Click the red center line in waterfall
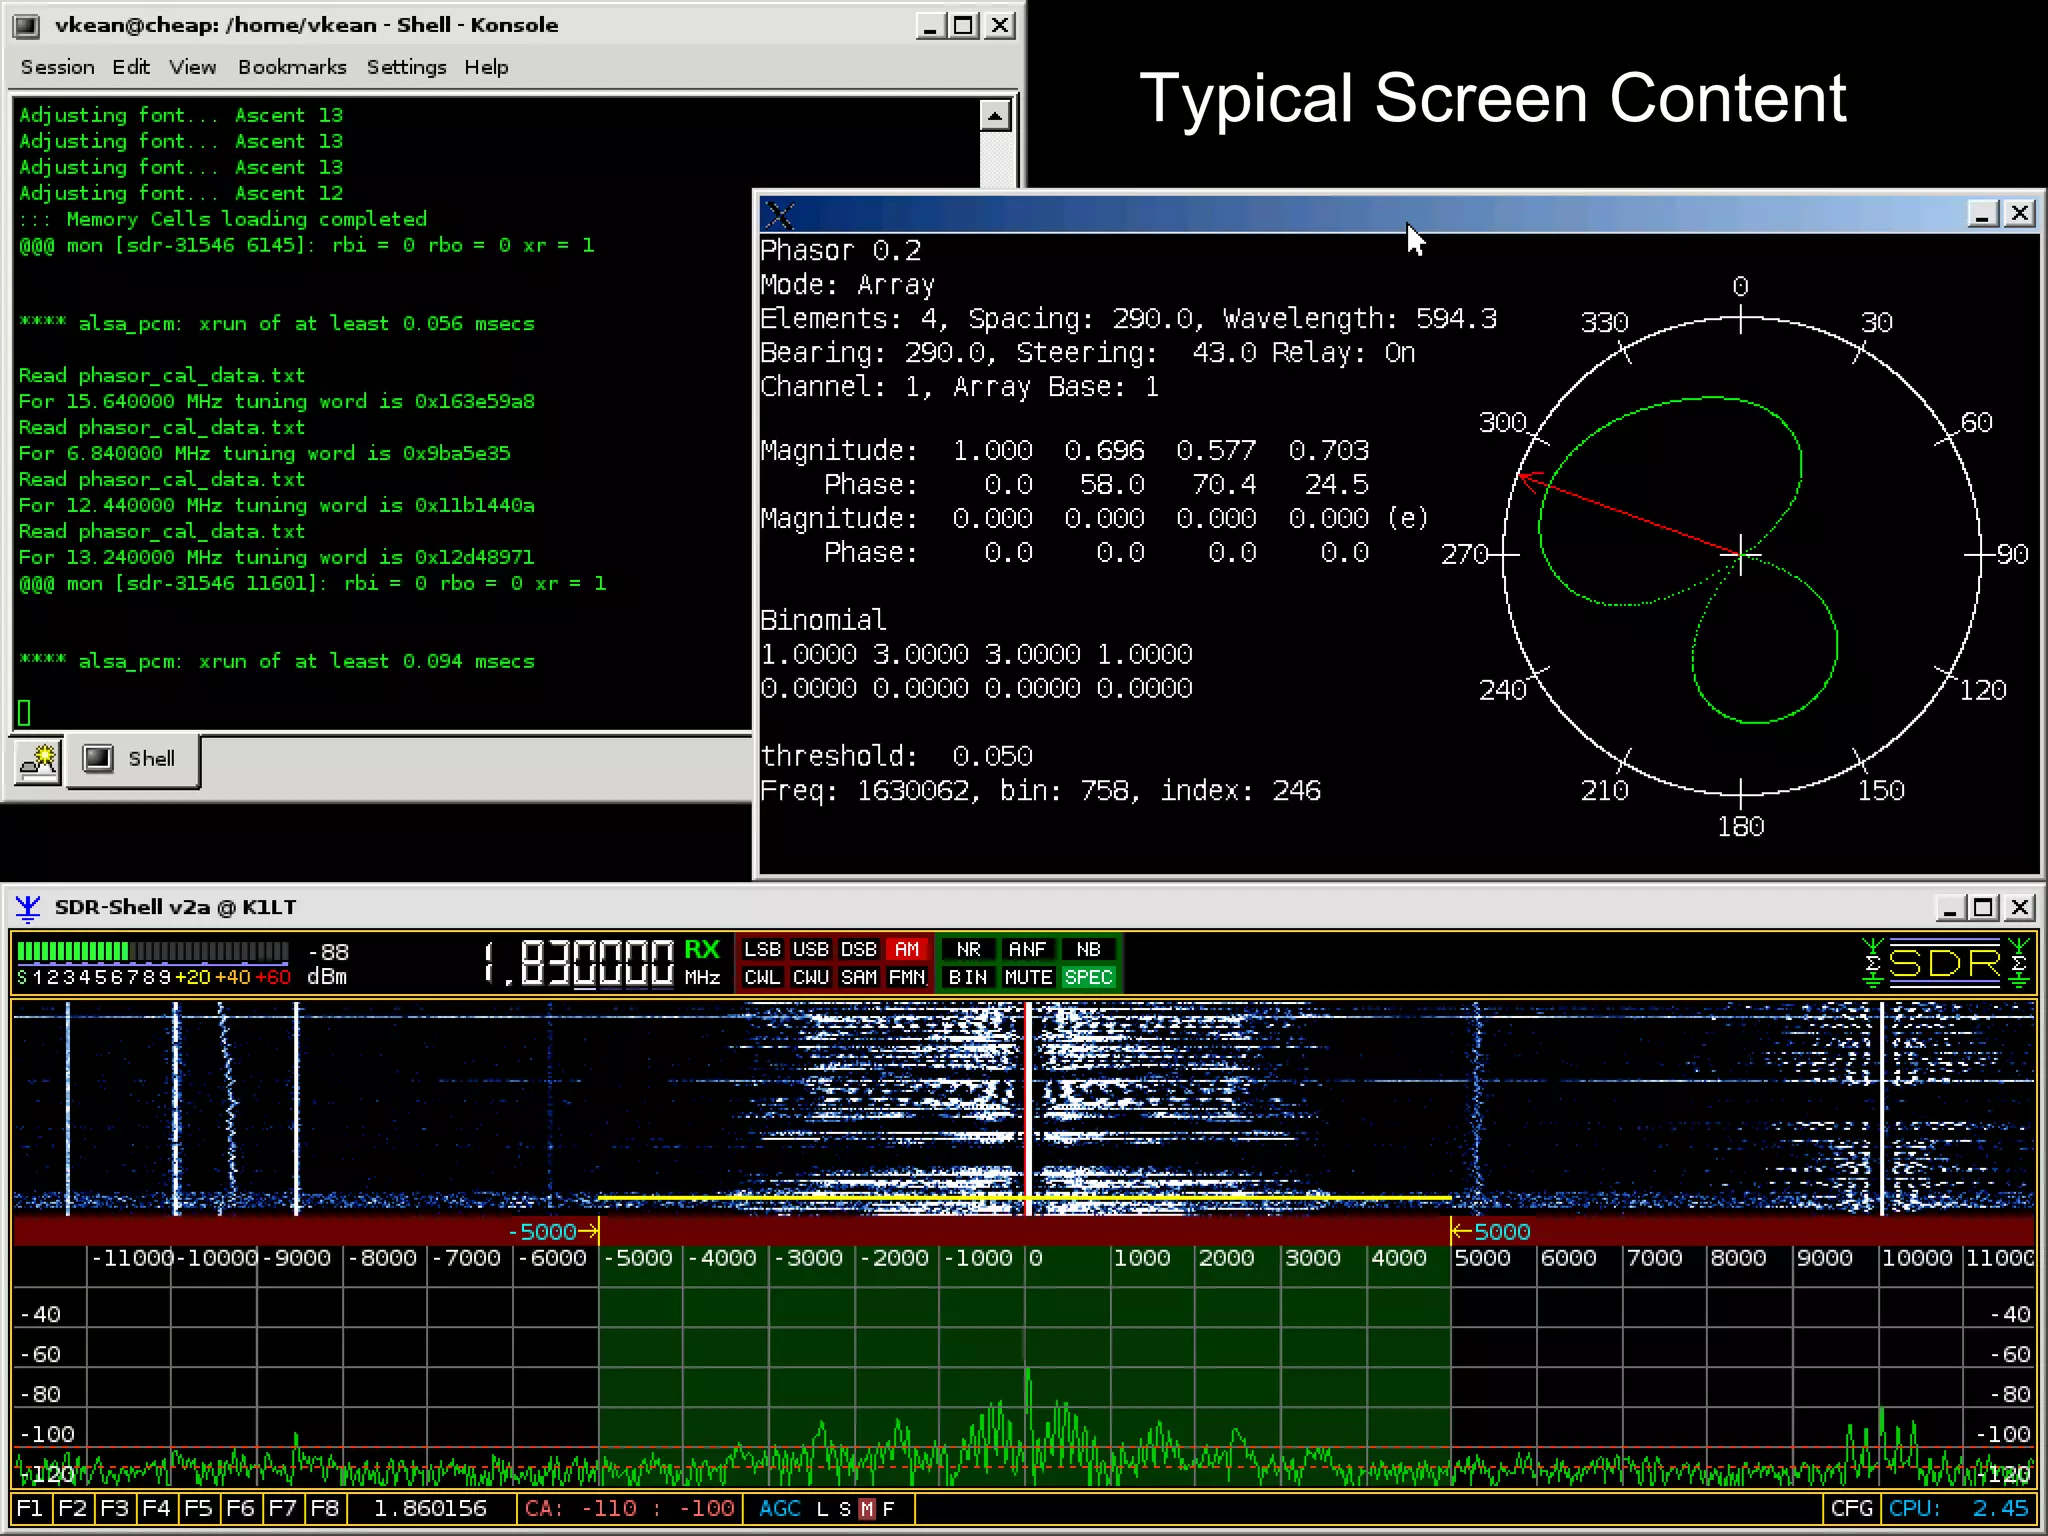This screenshot has width=2048, height=1536. click(1027, 1108)
